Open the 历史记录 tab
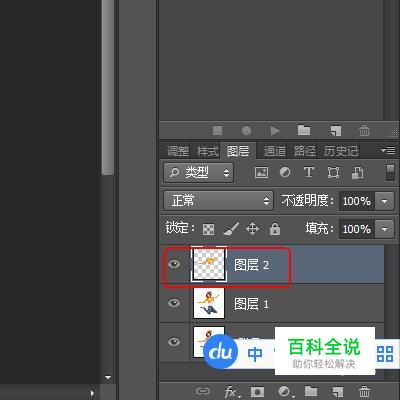The image size is (400, 400). (x=341, y=151)
